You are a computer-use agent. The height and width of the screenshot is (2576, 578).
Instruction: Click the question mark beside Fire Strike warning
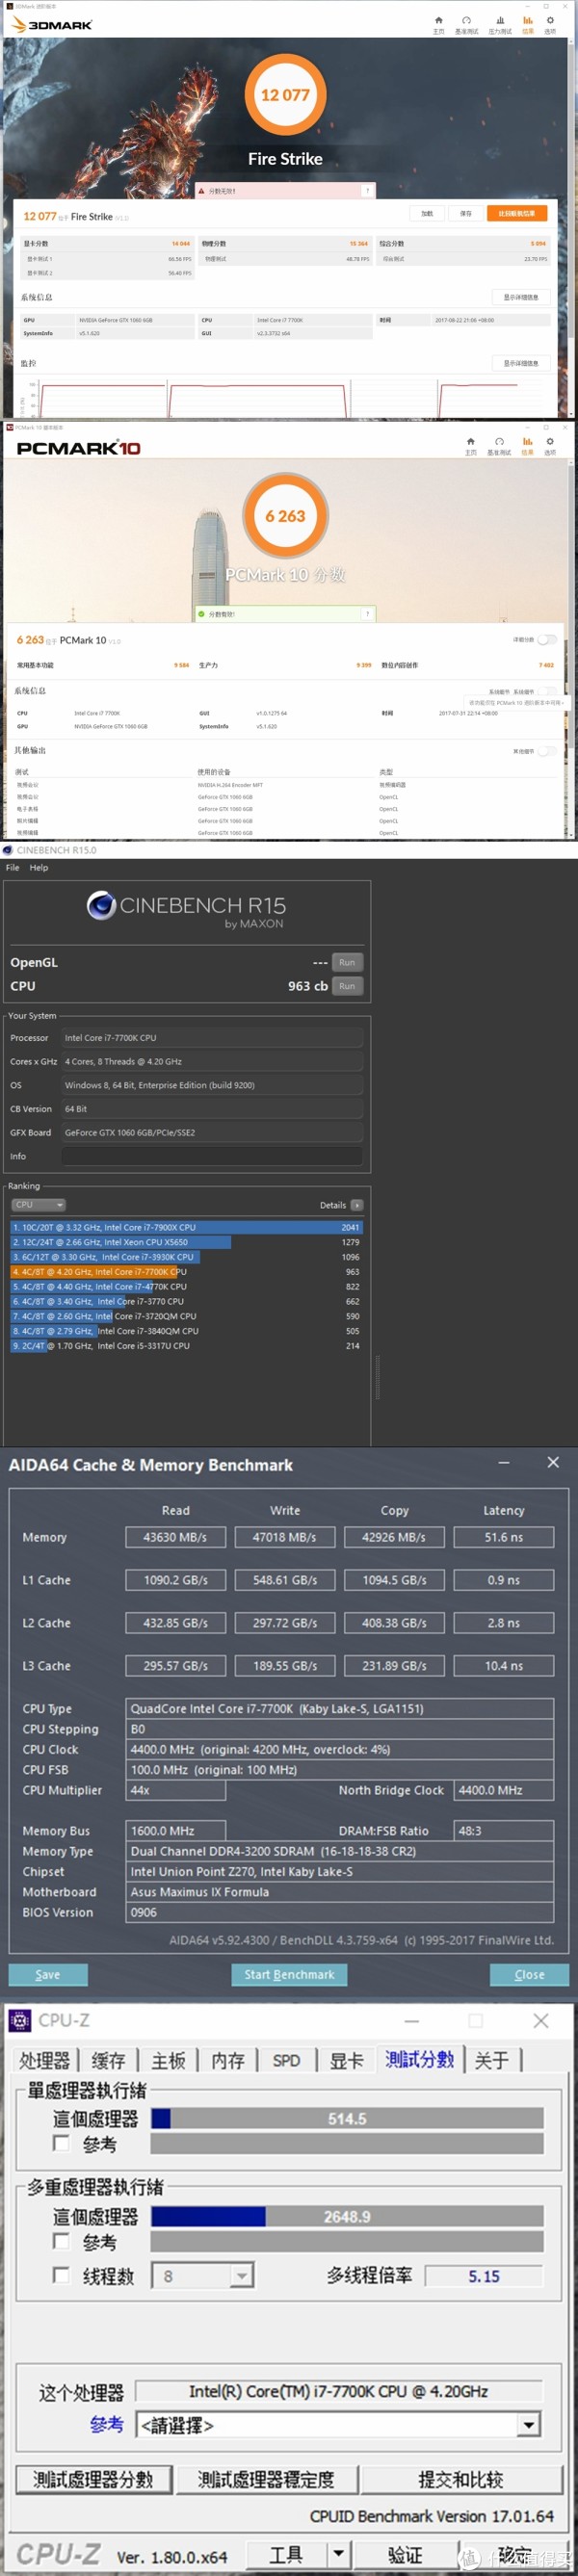(x=367, y=190)
